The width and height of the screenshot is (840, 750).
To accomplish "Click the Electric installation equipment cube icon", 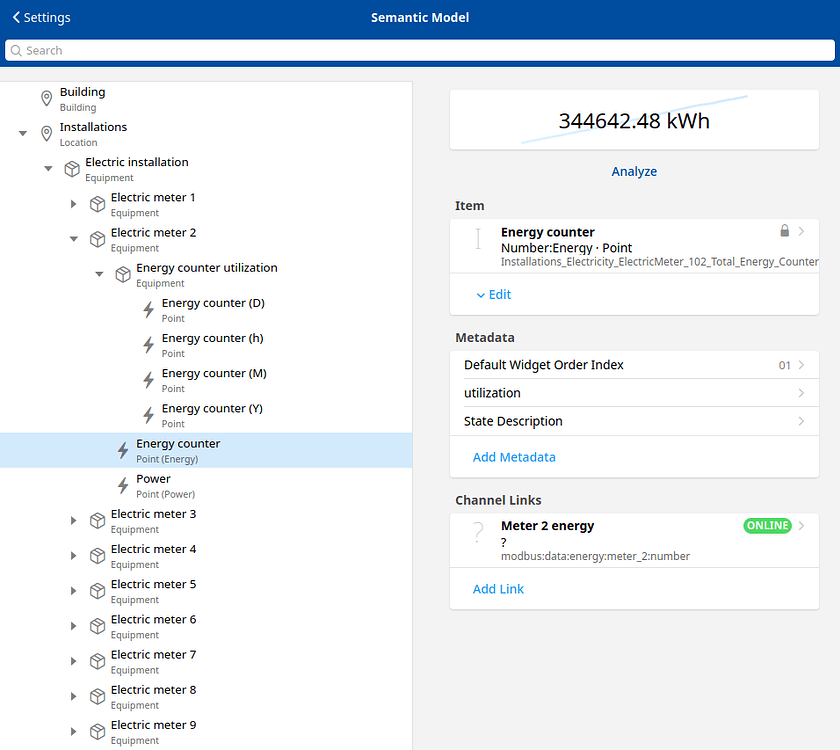I will [71, 168].
